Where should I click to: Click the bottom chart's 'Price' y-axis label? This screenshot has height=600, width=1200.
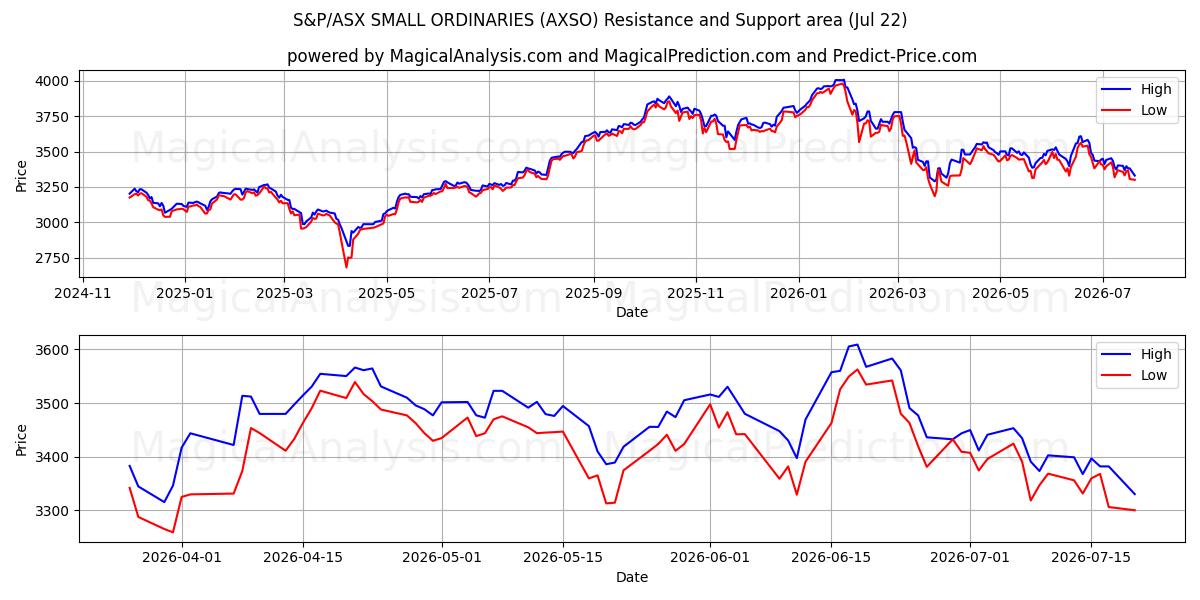(x=22, y=439)
